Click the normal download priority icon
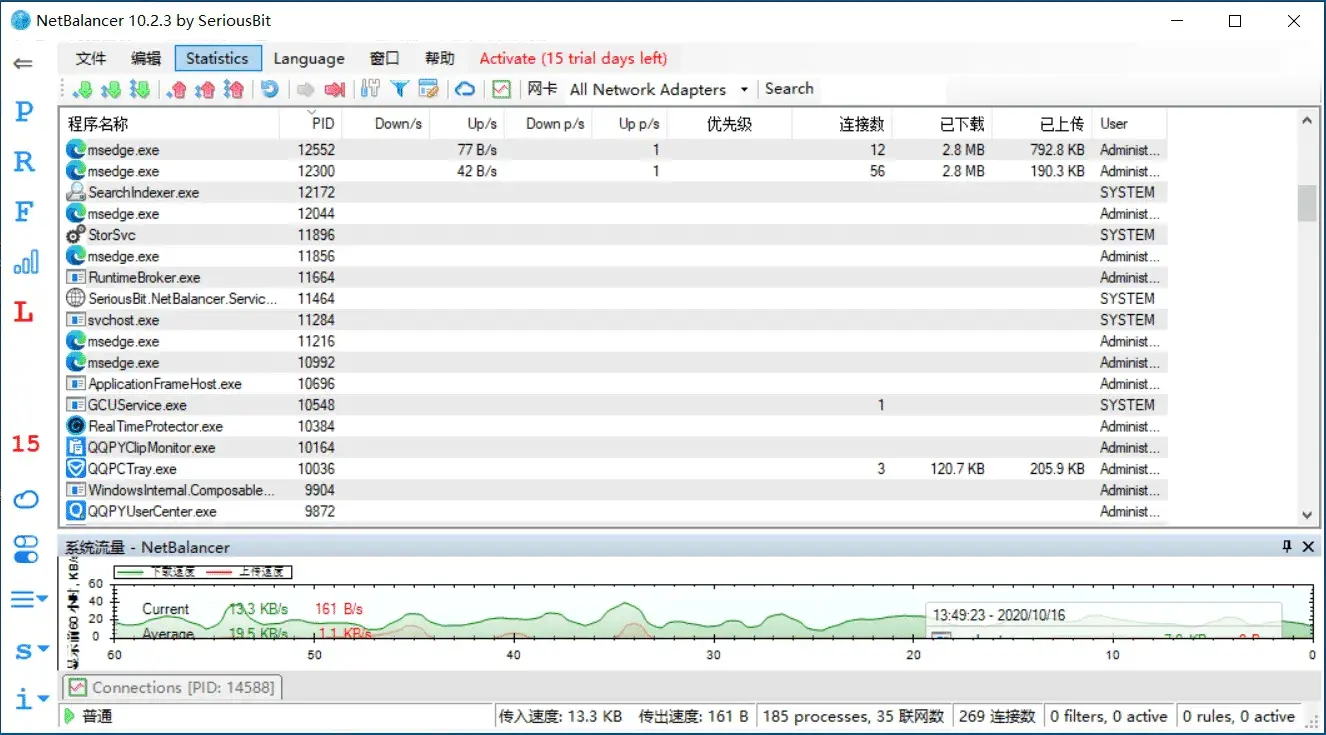Viewport: 1326px width, 735px height. [x=111, y=89]
